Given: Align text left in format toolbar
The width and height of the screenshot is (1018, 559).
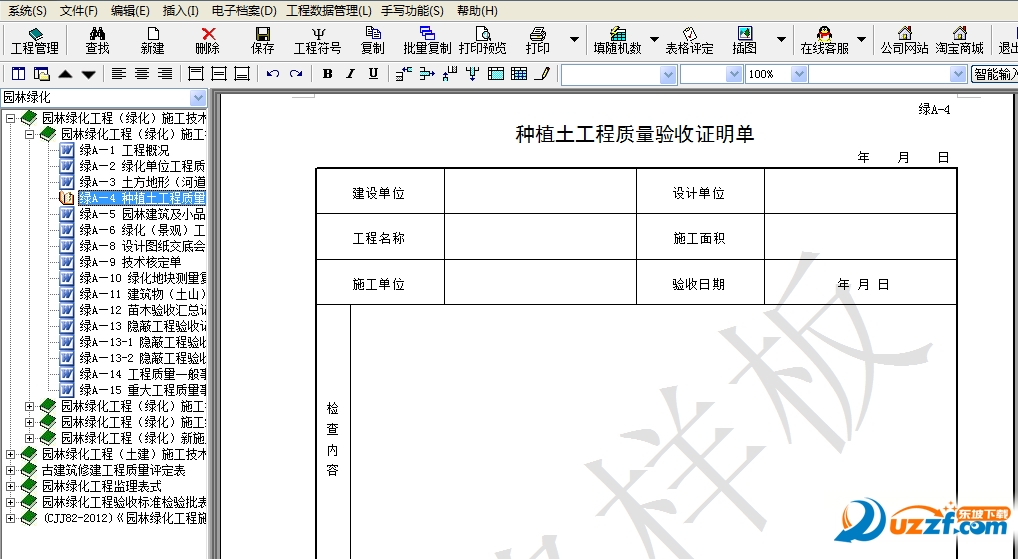Looking at the screenshot, I should tap(118, 74).
